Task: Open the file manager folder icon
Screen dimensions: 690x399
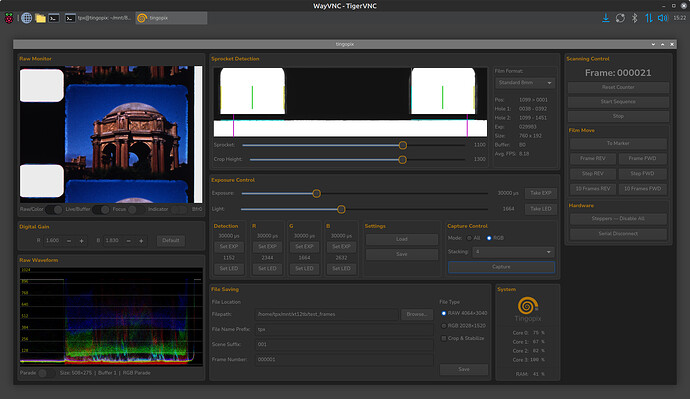Action: 40,18
